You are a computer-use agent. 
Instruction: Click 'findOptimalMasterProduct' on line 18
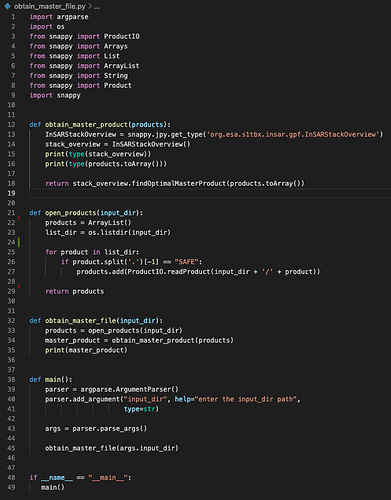(x=179, y=183)
